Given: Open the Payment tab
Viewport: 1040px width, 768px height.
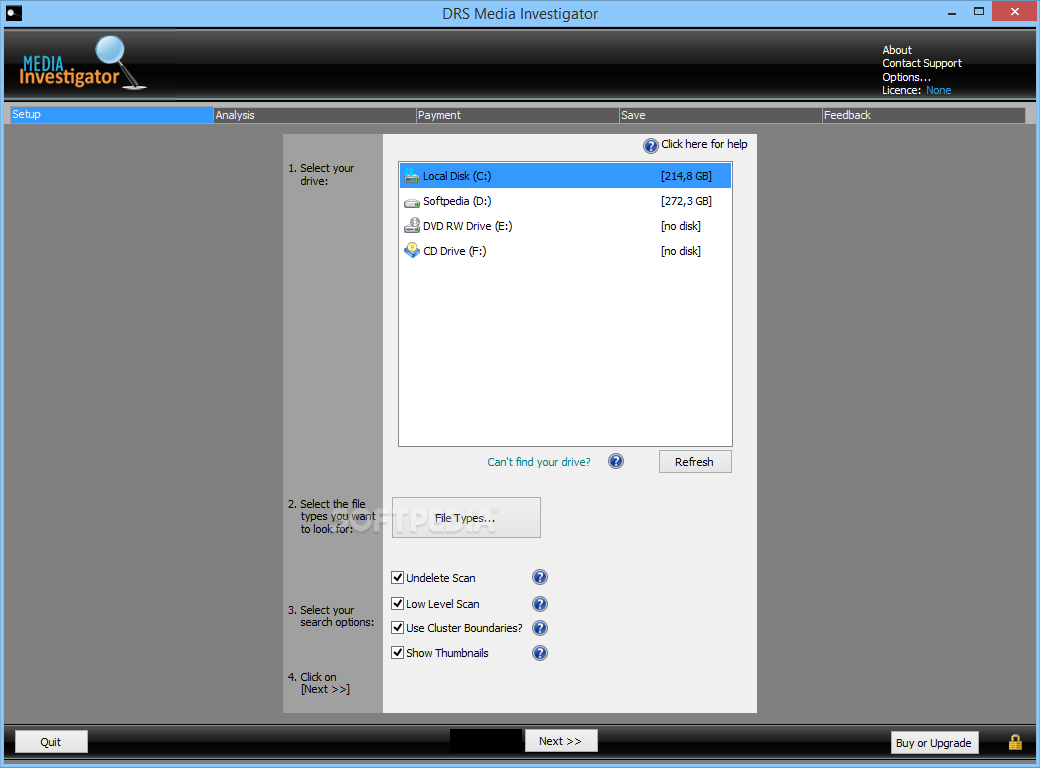Looking at the screenshot, I should (517, 115).
